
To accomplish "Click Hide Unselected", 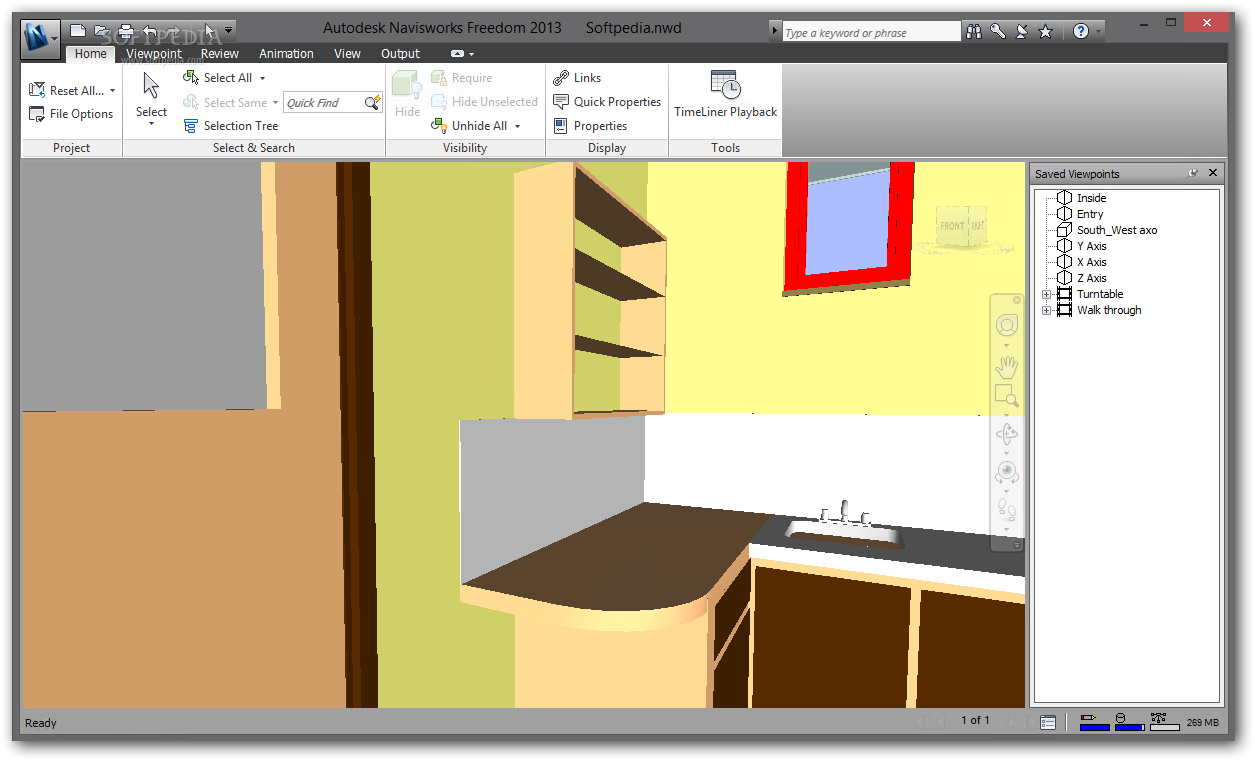I will click(x=485, y=102).
